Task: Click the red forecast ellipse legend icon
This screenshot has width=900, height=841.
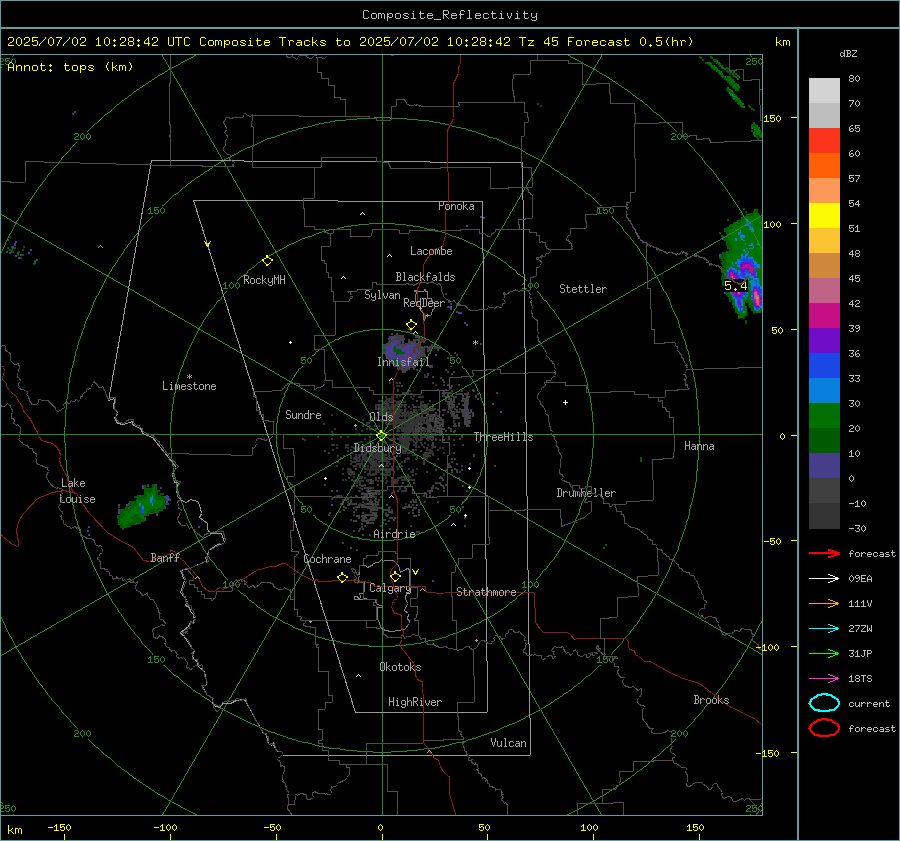Action: (x=824, y=728)
